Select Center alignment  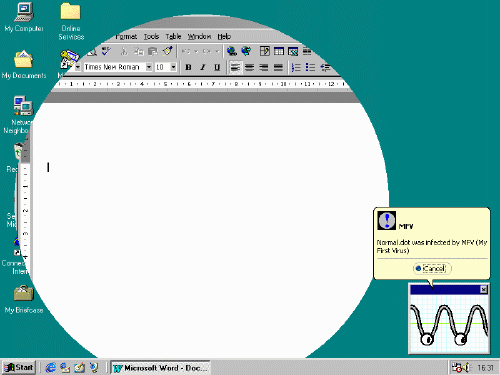click(249, 67)
